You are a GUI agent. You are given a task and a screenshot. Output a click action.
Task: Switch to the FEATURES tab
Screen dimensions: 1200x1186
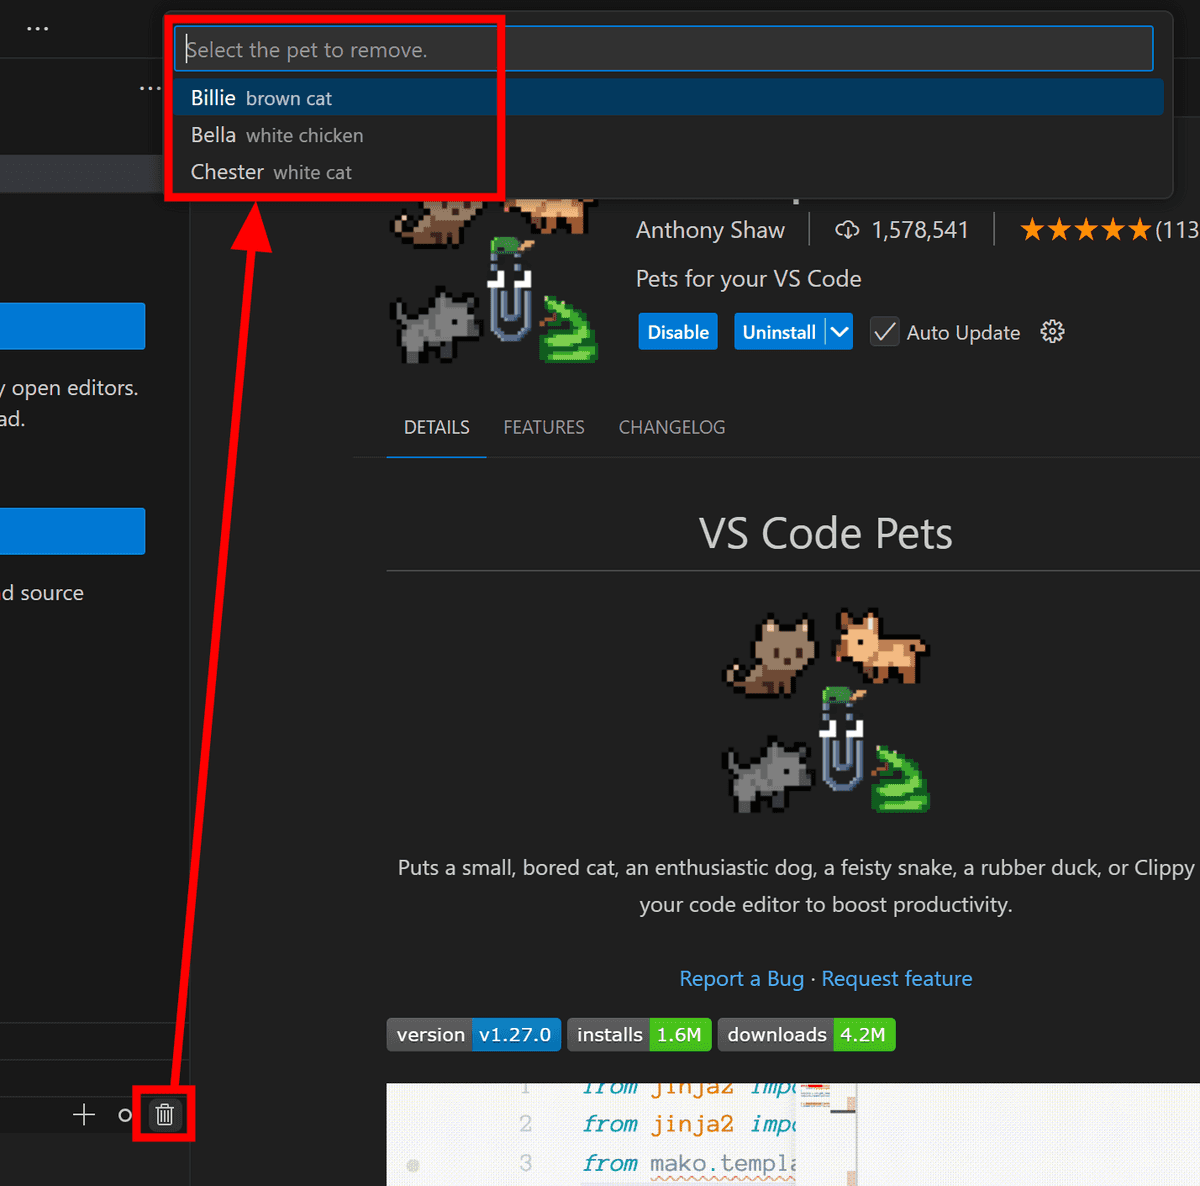pyautogui.click(x=544, y=427)
